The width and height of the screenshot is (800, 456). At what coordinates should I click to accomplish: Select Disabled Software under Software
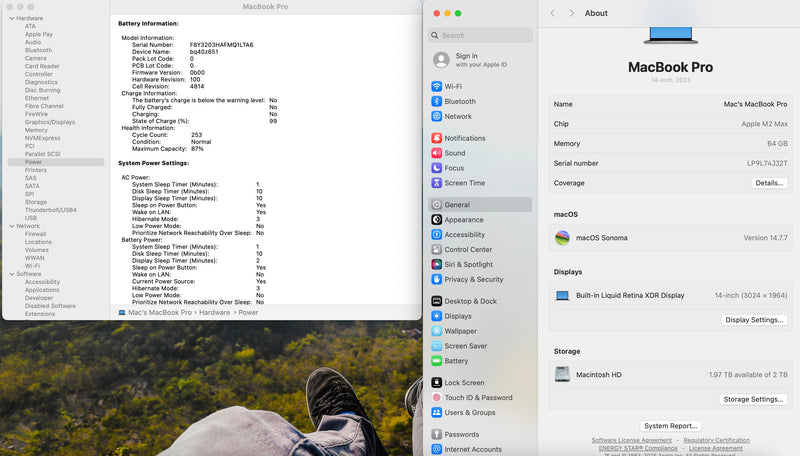50,306
